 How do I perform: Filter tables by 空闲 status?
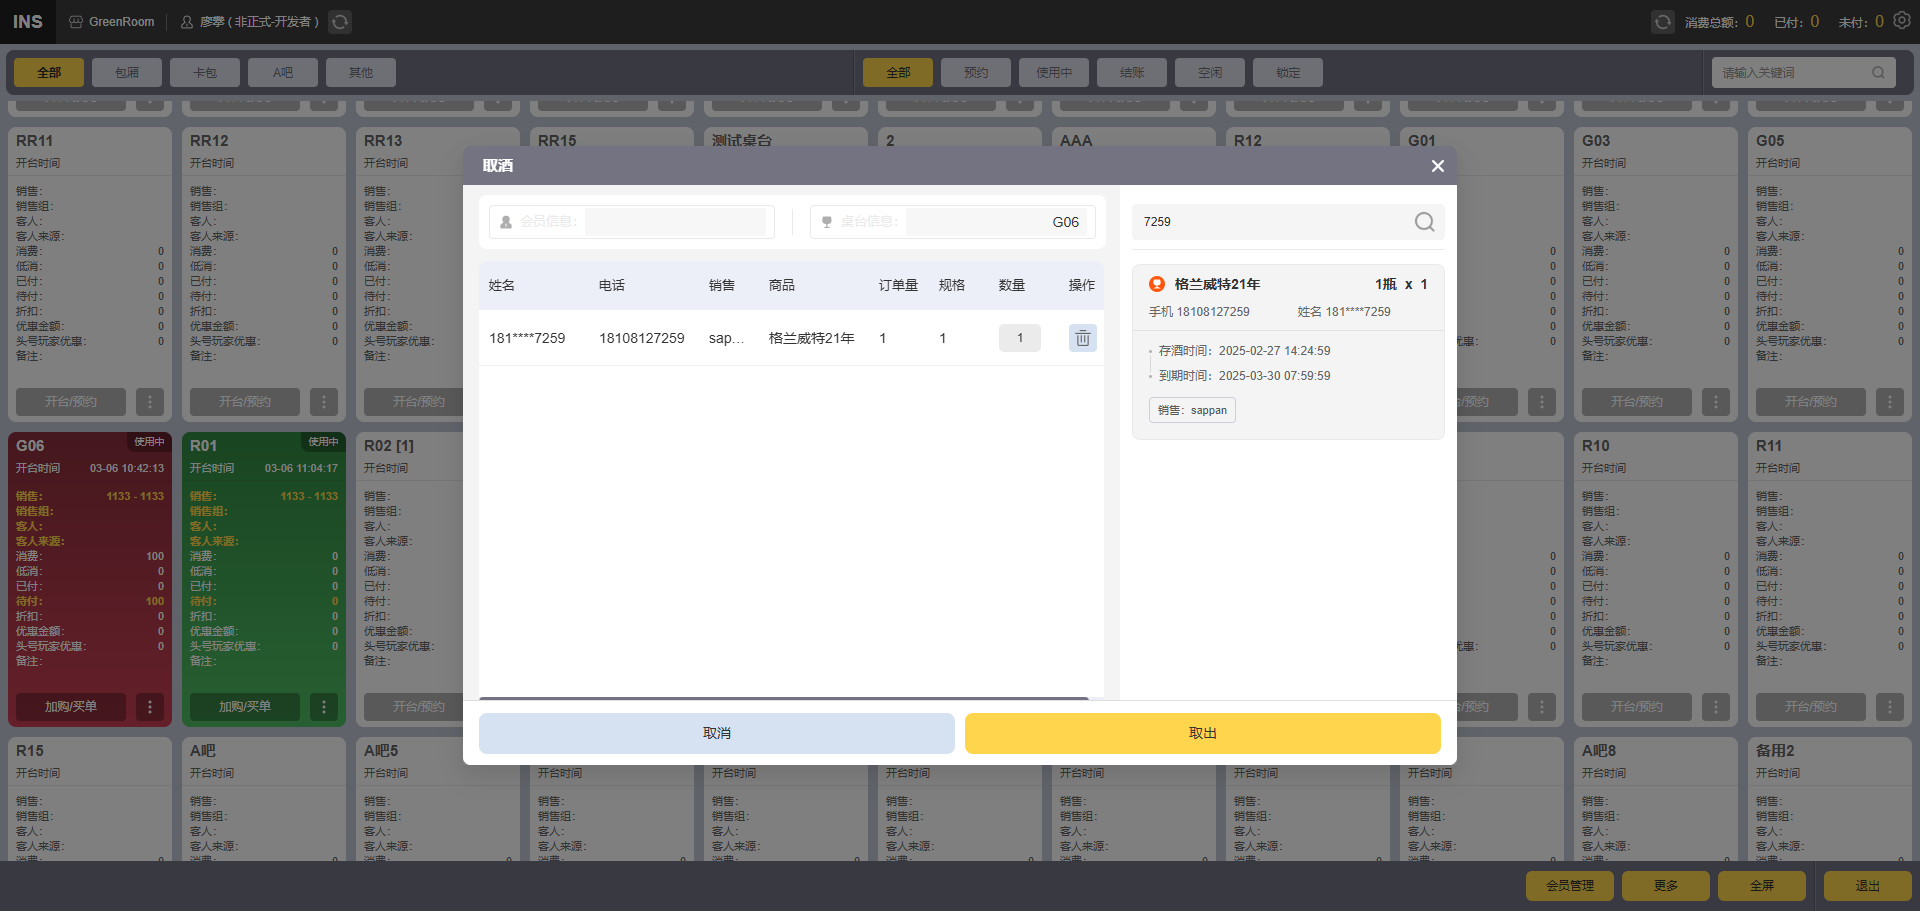(x=1210, y=72)
